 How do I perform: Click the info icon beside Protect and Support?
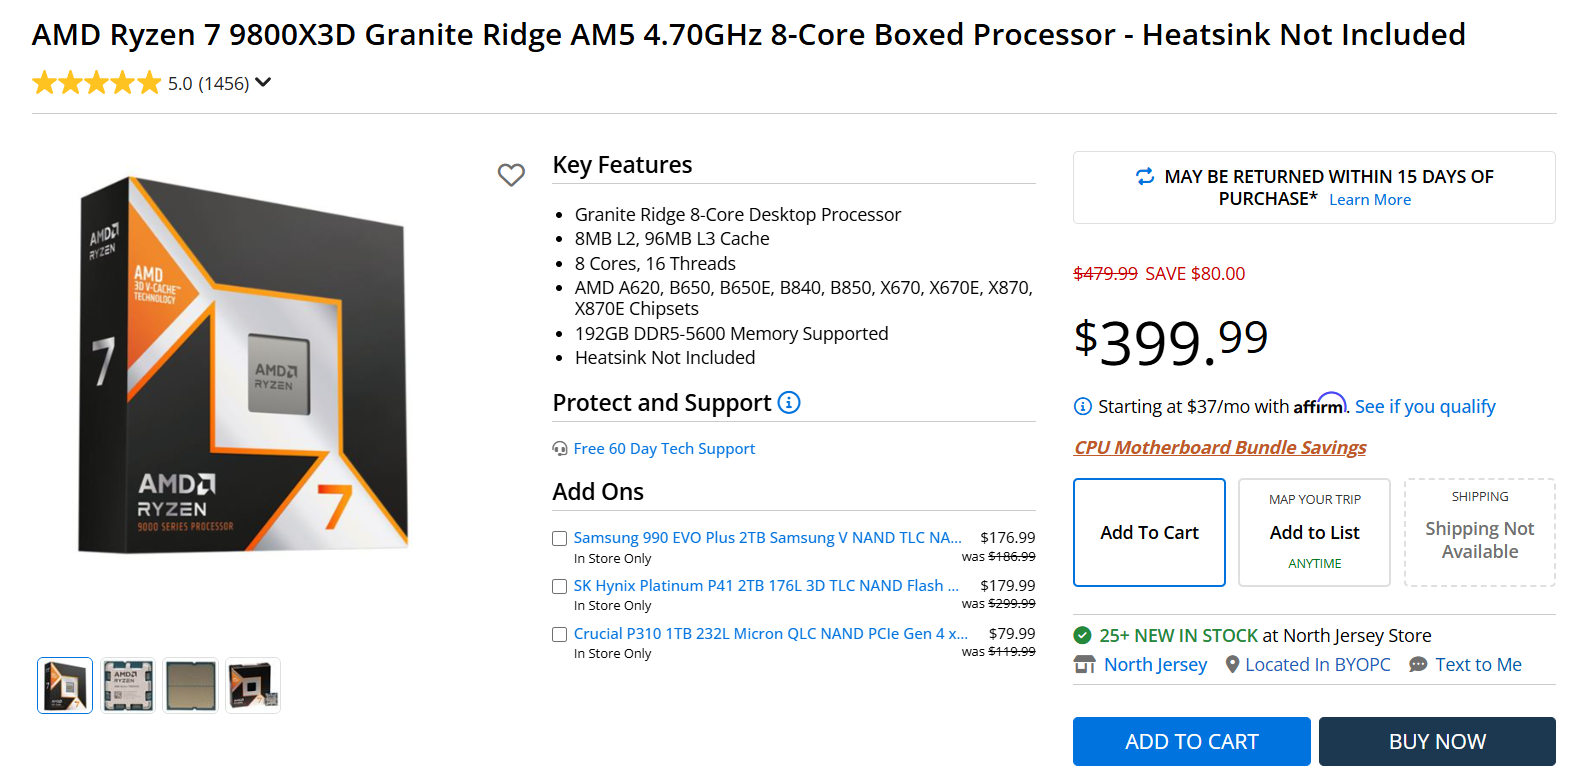[x=789, y=403]
